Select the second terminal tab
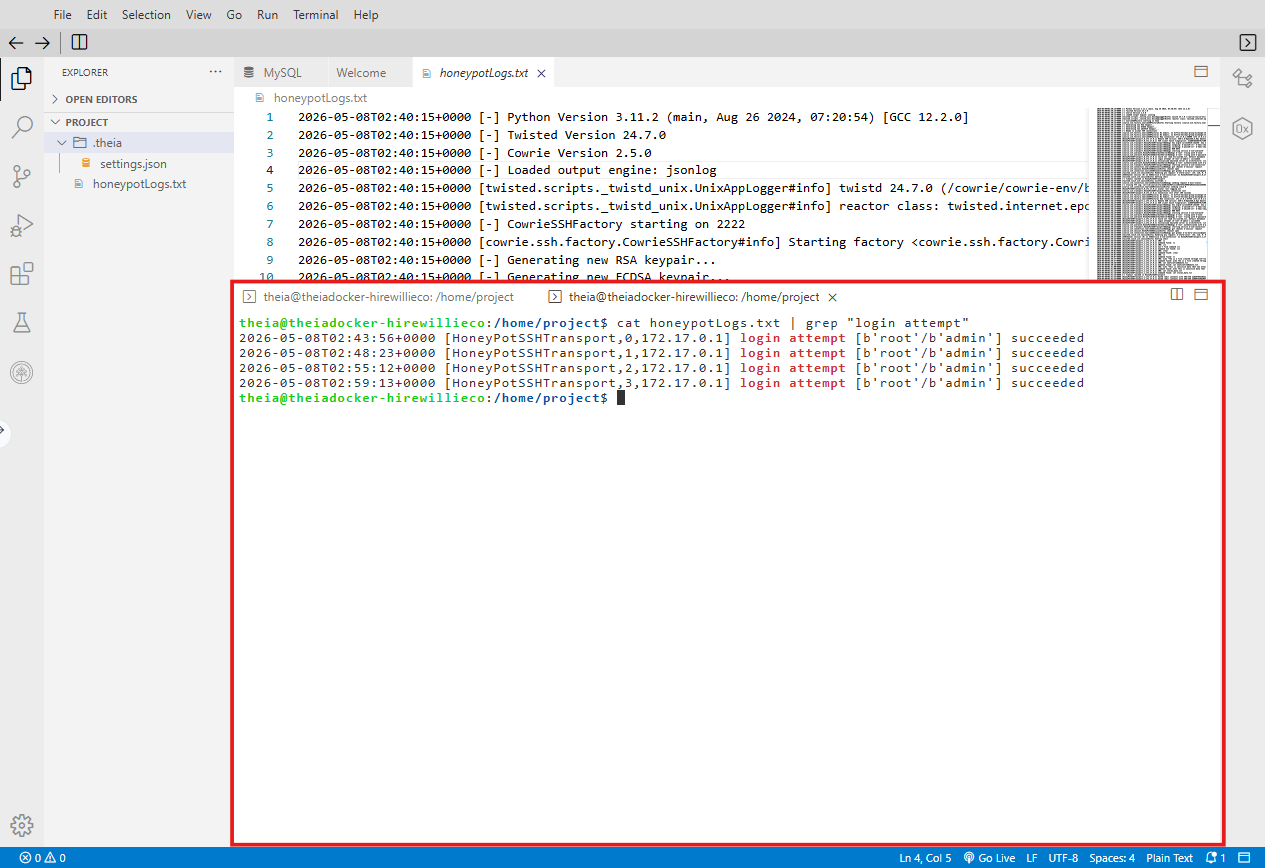Viewport: 1265px width, 868px height. [694, 297]
